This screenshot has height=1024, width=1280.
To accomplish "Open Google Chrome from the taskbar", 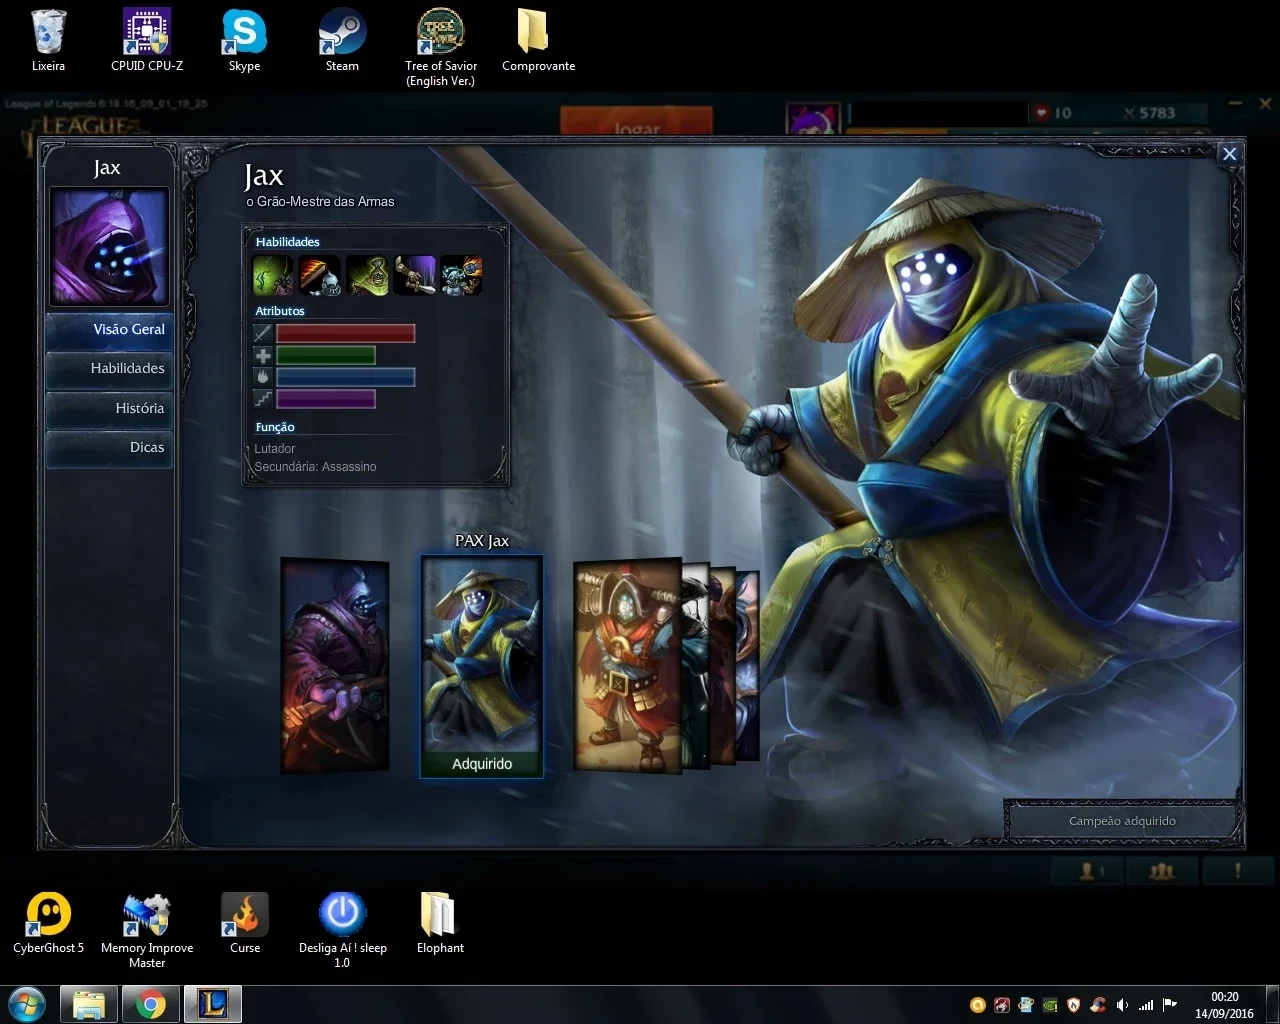I will pyautogui.click(x=151, y=1004).
